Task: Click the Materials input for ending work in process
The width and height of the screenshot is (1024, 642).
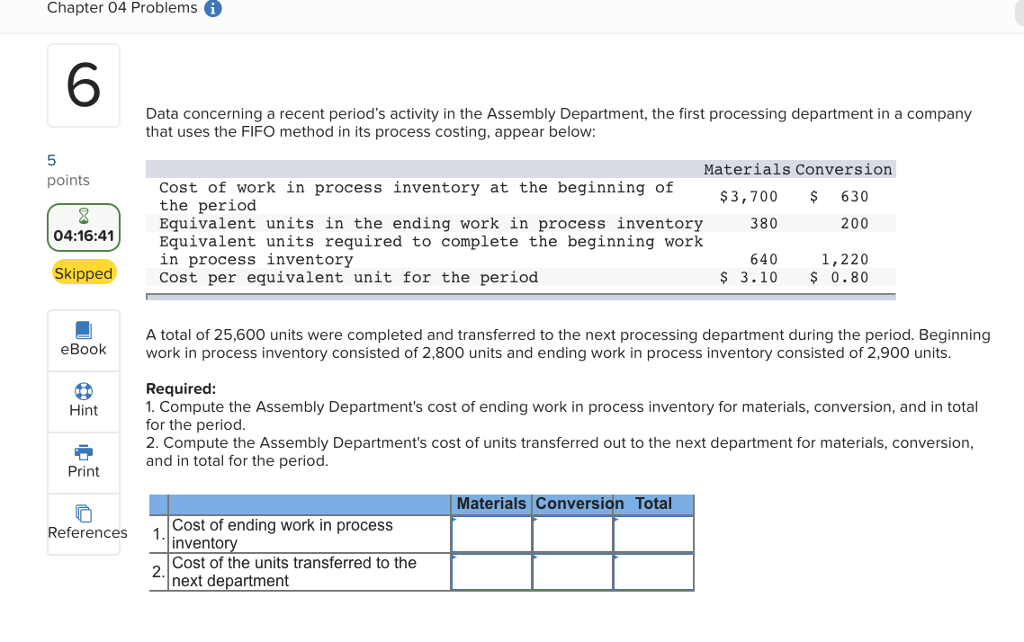Action: point(491,533)
